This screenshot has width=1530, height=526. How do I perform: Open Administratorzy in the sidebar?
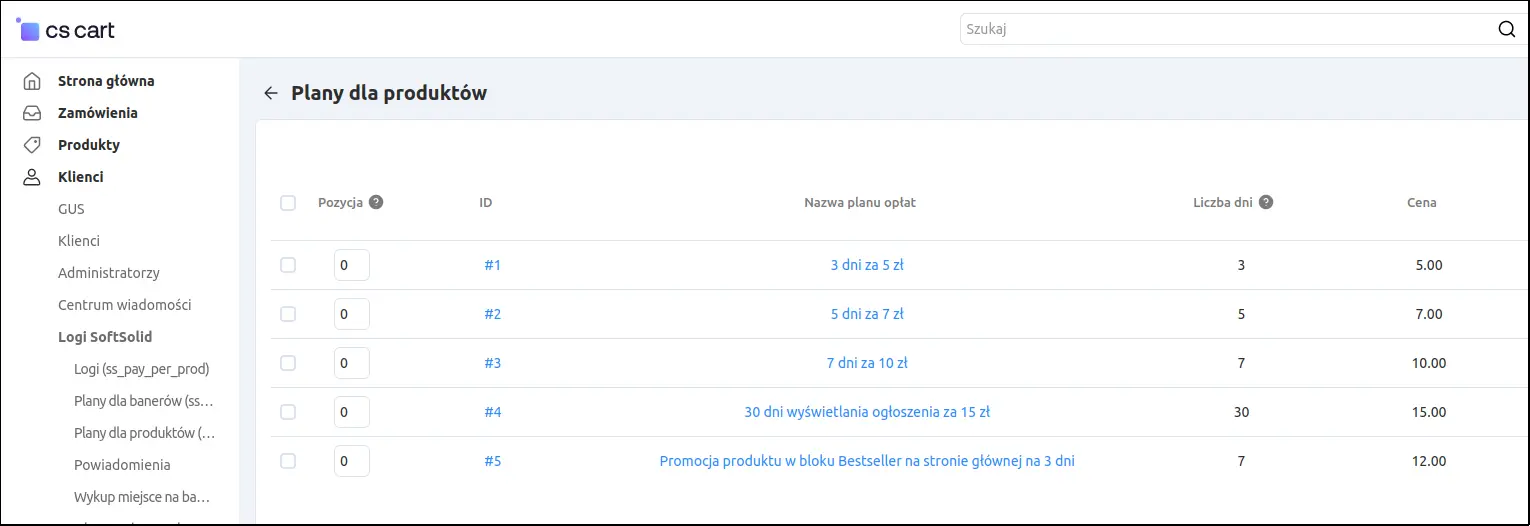(x=109, y=273)
